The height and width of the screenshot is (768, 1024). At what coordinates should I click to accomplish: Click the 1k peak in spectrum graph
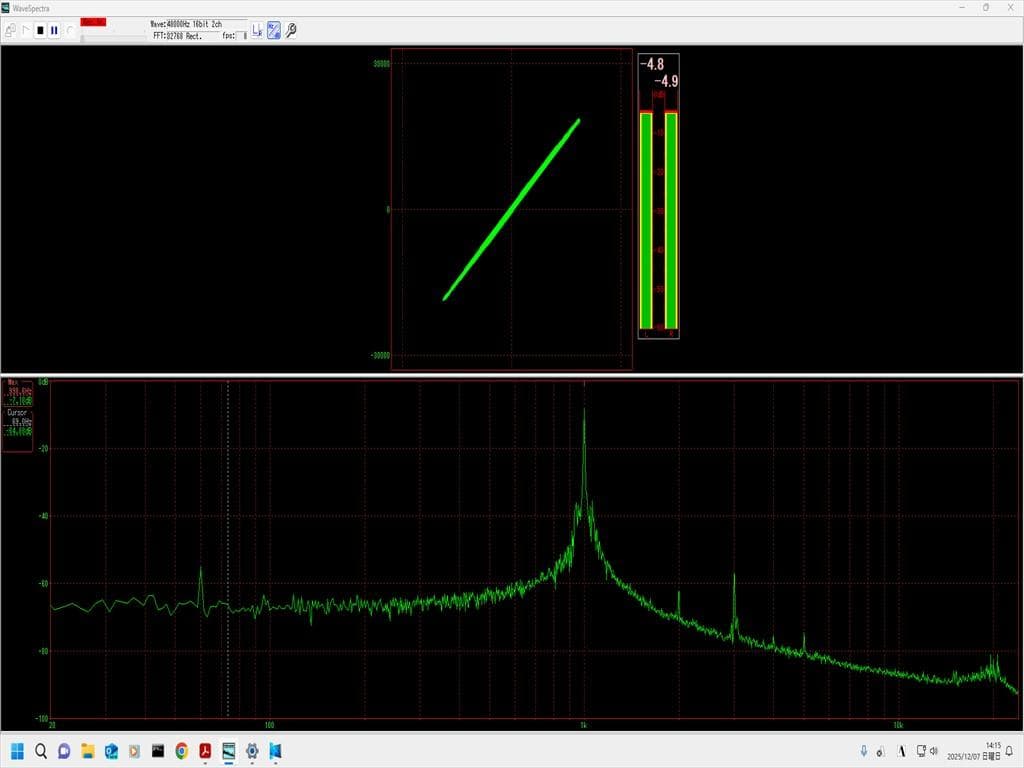(584, 420)
